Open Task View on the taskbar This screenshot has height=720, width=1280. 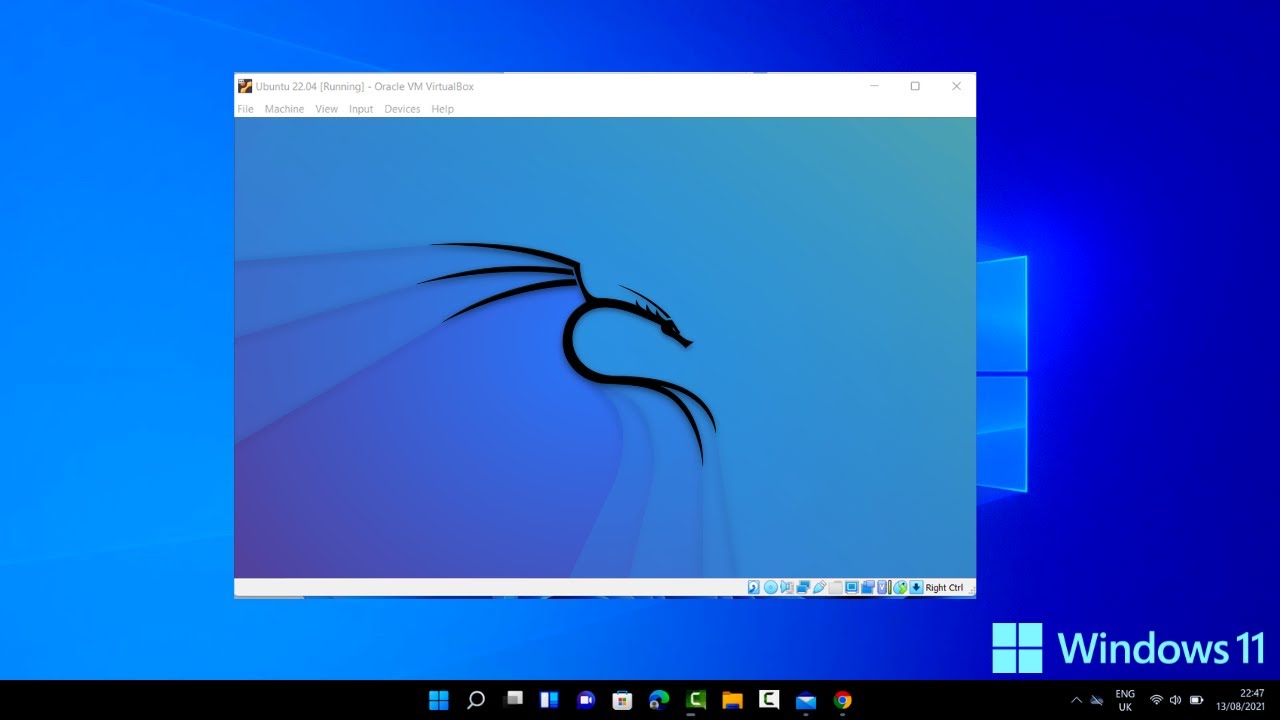click(x=513, y=700)
